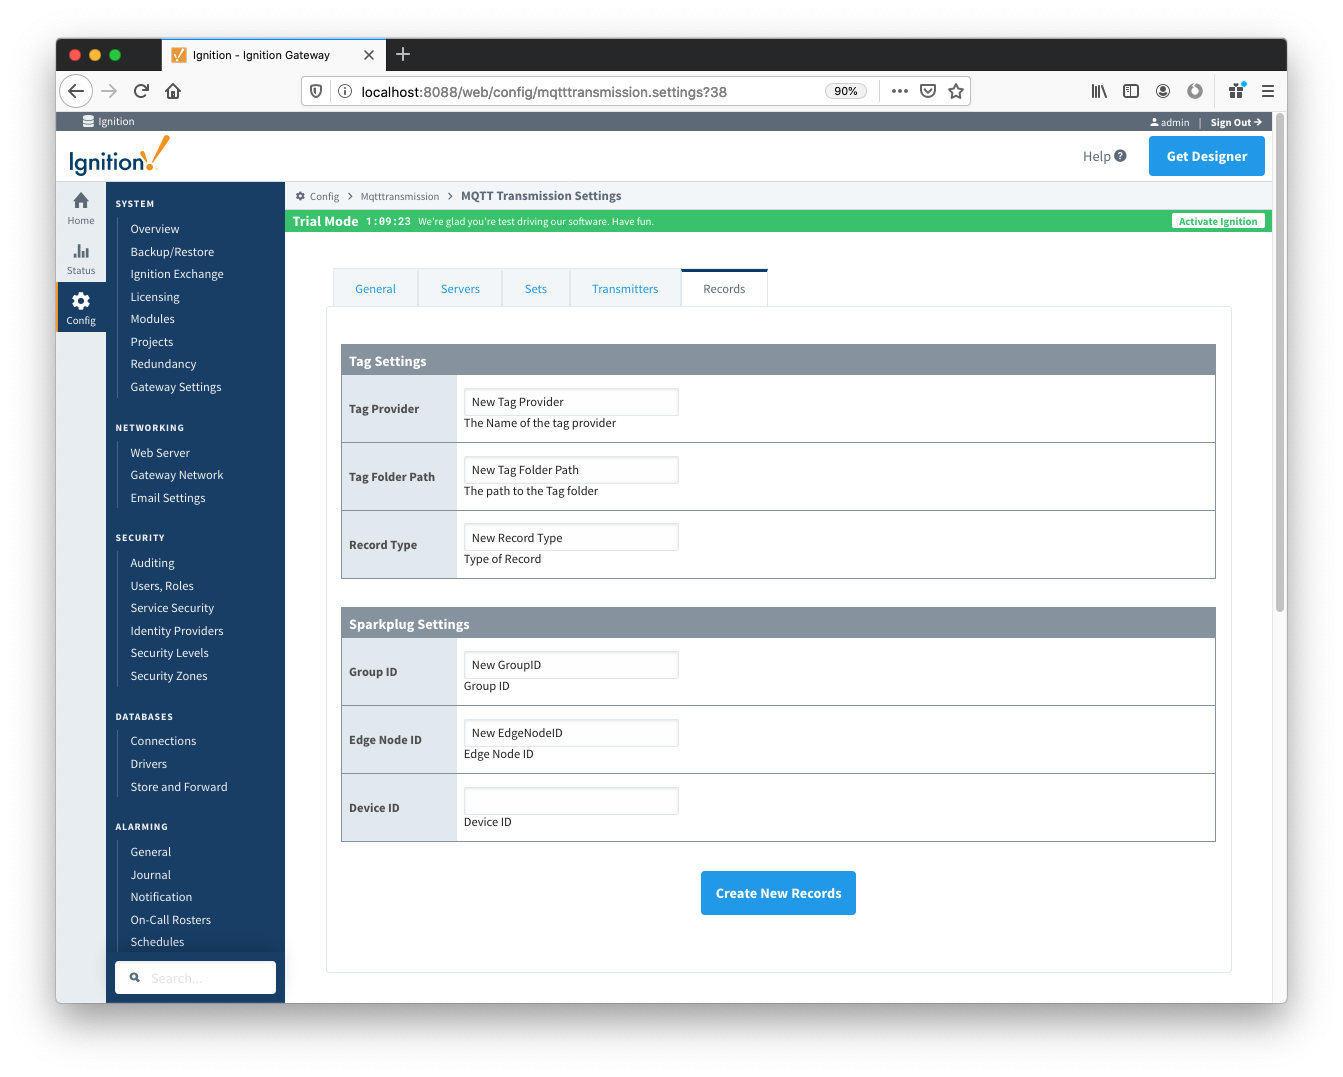Open Auditing menu item
Screen dimensions: 1343x1077
(x=152, y=563)
